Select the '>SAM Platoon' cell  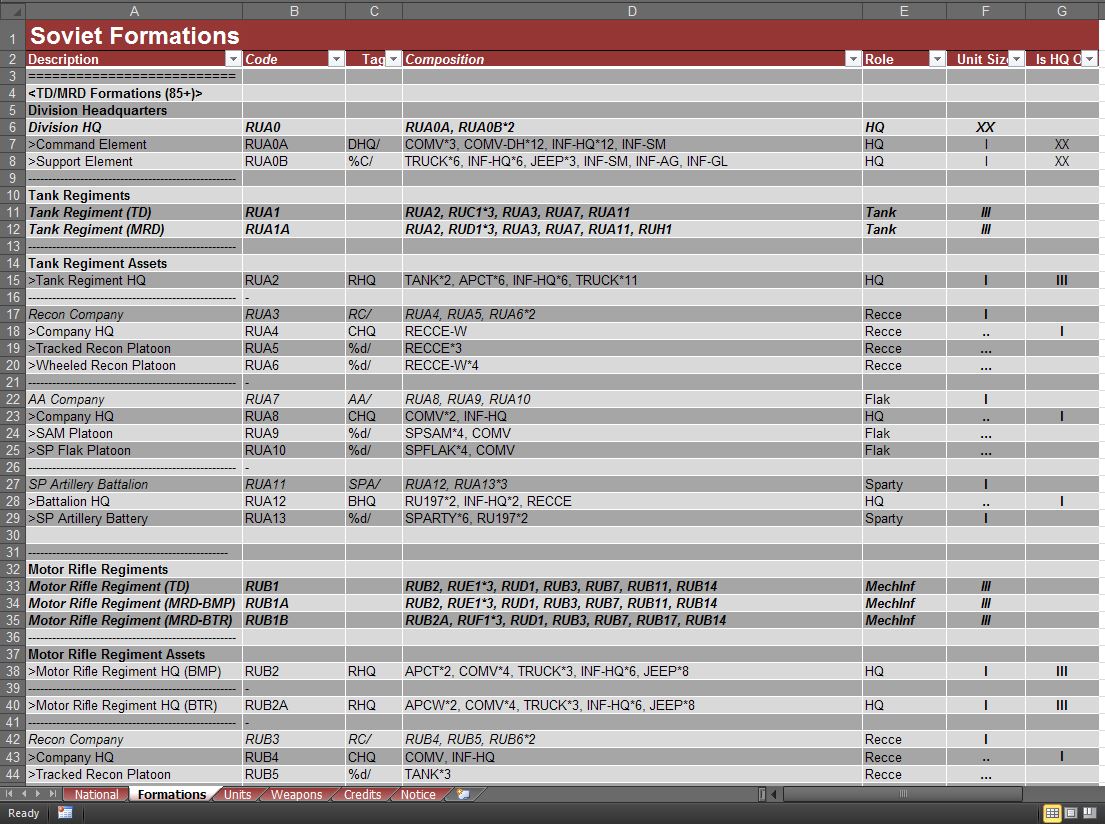click(x=134, y=433)
